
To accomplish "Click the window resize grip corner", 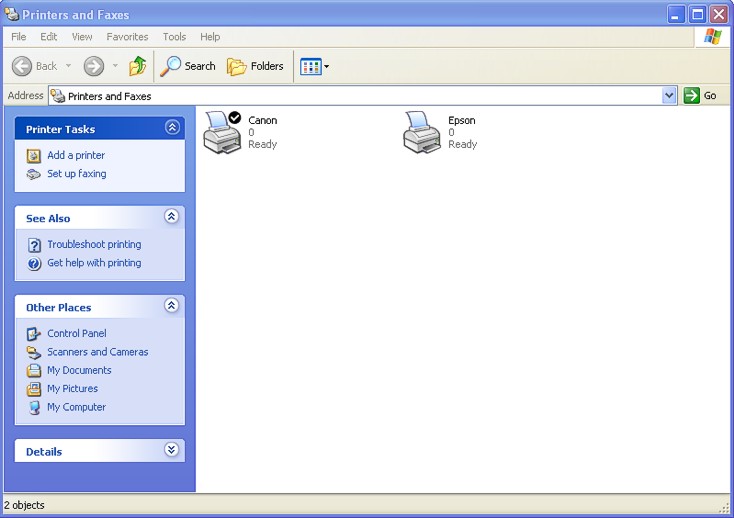I will (x=726, y=508).
